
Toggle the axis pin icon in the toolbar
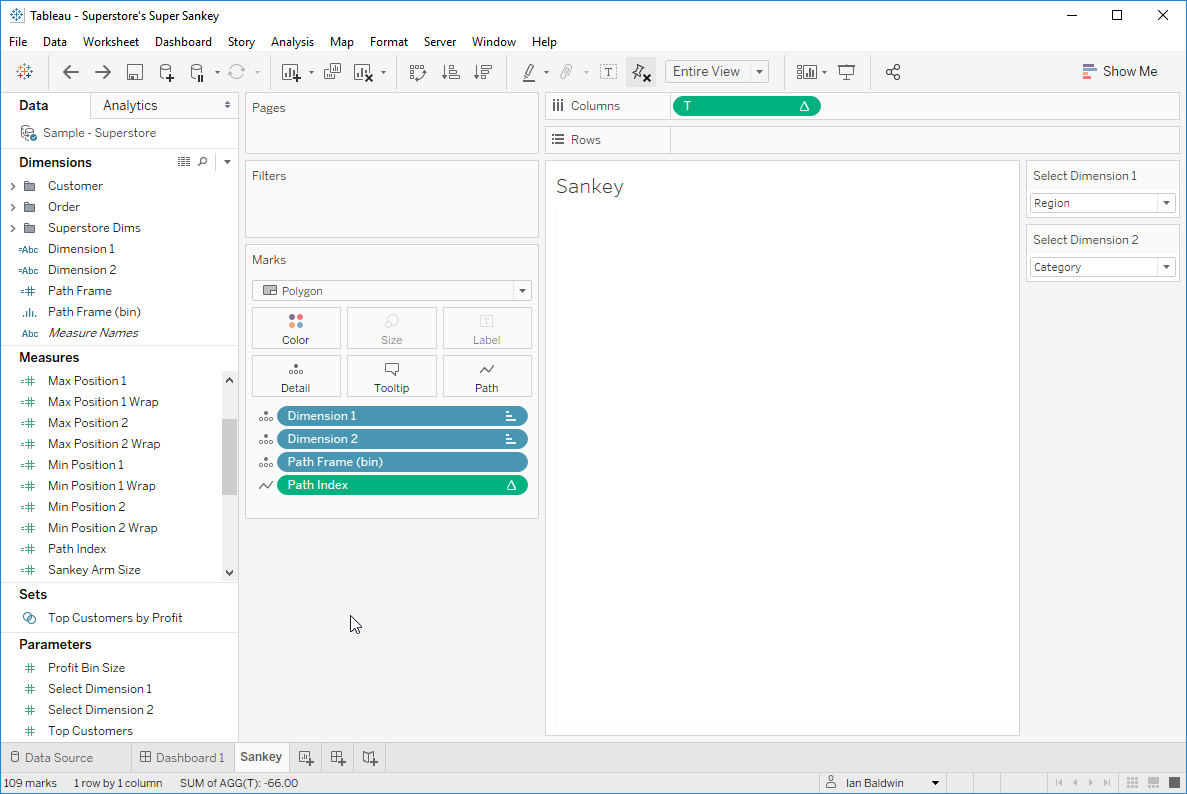[x=641, y=72]
